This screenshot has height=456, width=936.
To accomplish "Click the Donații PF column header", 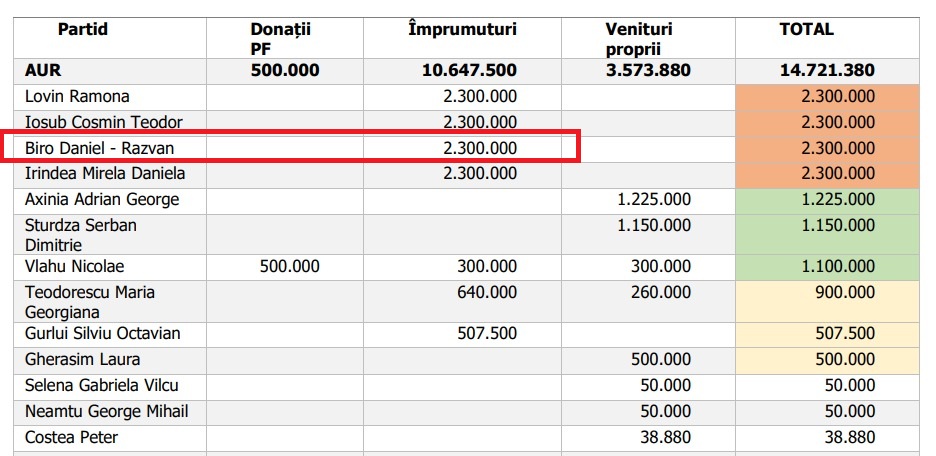I will tap(281, 38).
